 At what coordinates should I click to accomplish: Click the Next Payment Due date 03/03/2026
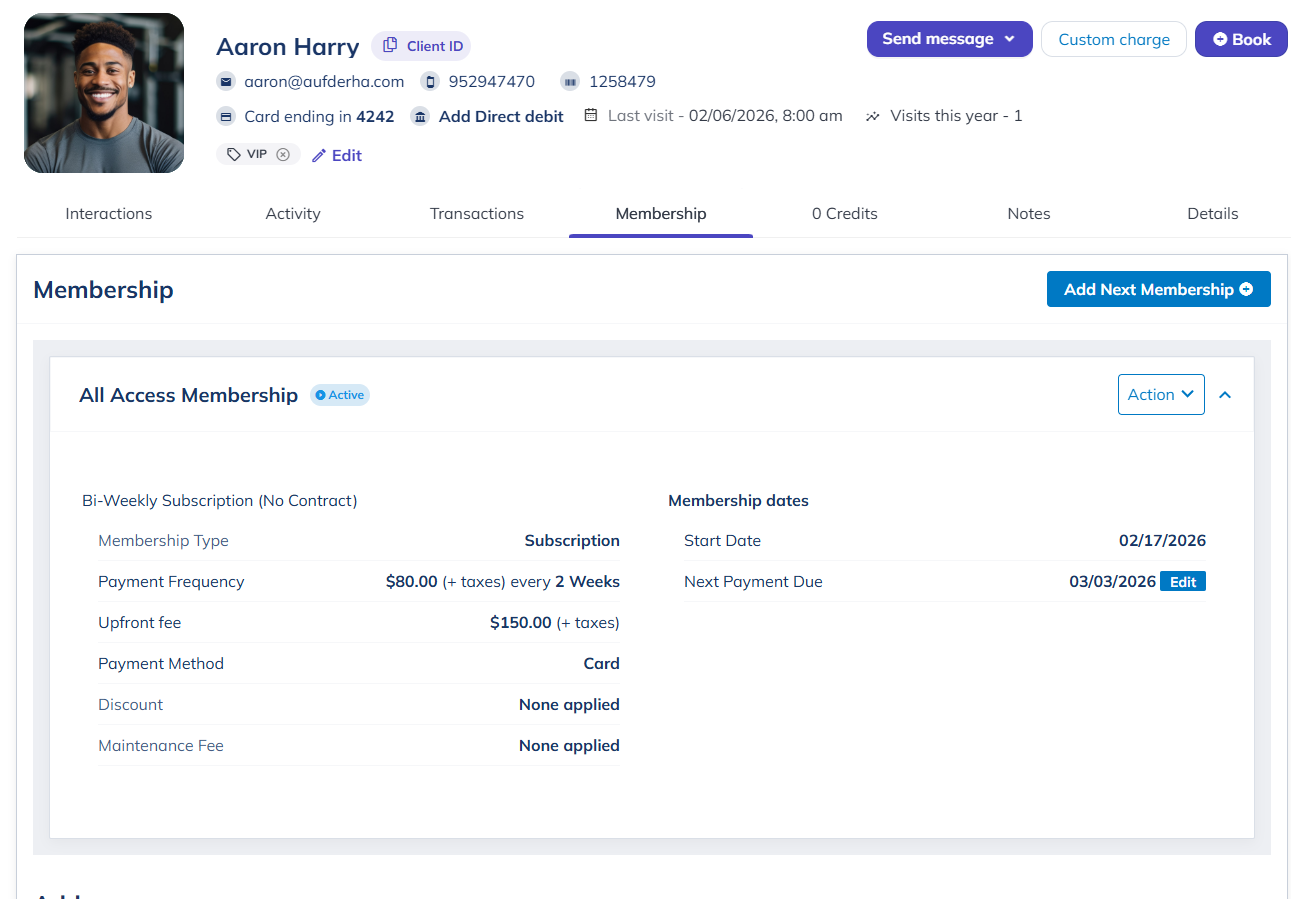pos(1112,582)
